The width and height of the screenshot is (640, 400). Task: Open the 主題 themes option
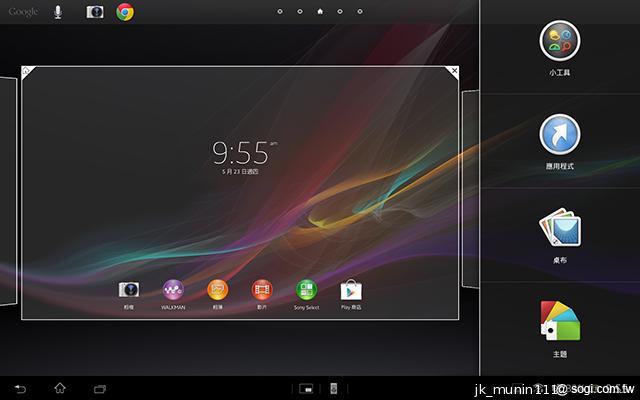560,329
